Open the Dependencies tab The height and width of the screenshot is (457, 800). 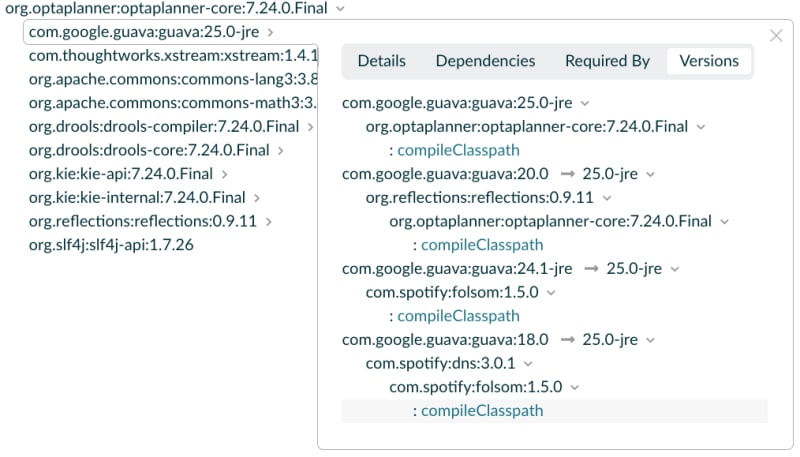(485, 61)
